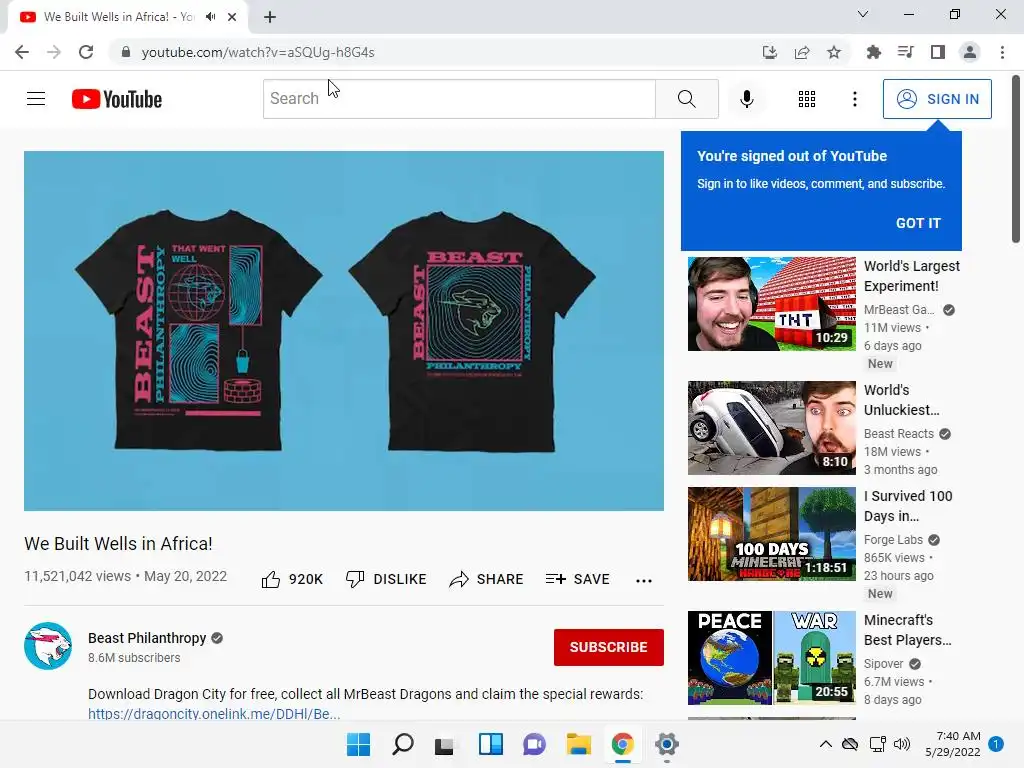Open the media controls icon in Chrome toolbar
The image size is (1024, 768).
906,52
